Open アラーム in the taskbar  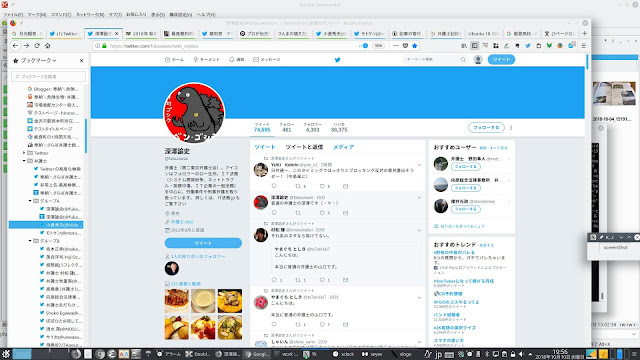tap(169, 354)
